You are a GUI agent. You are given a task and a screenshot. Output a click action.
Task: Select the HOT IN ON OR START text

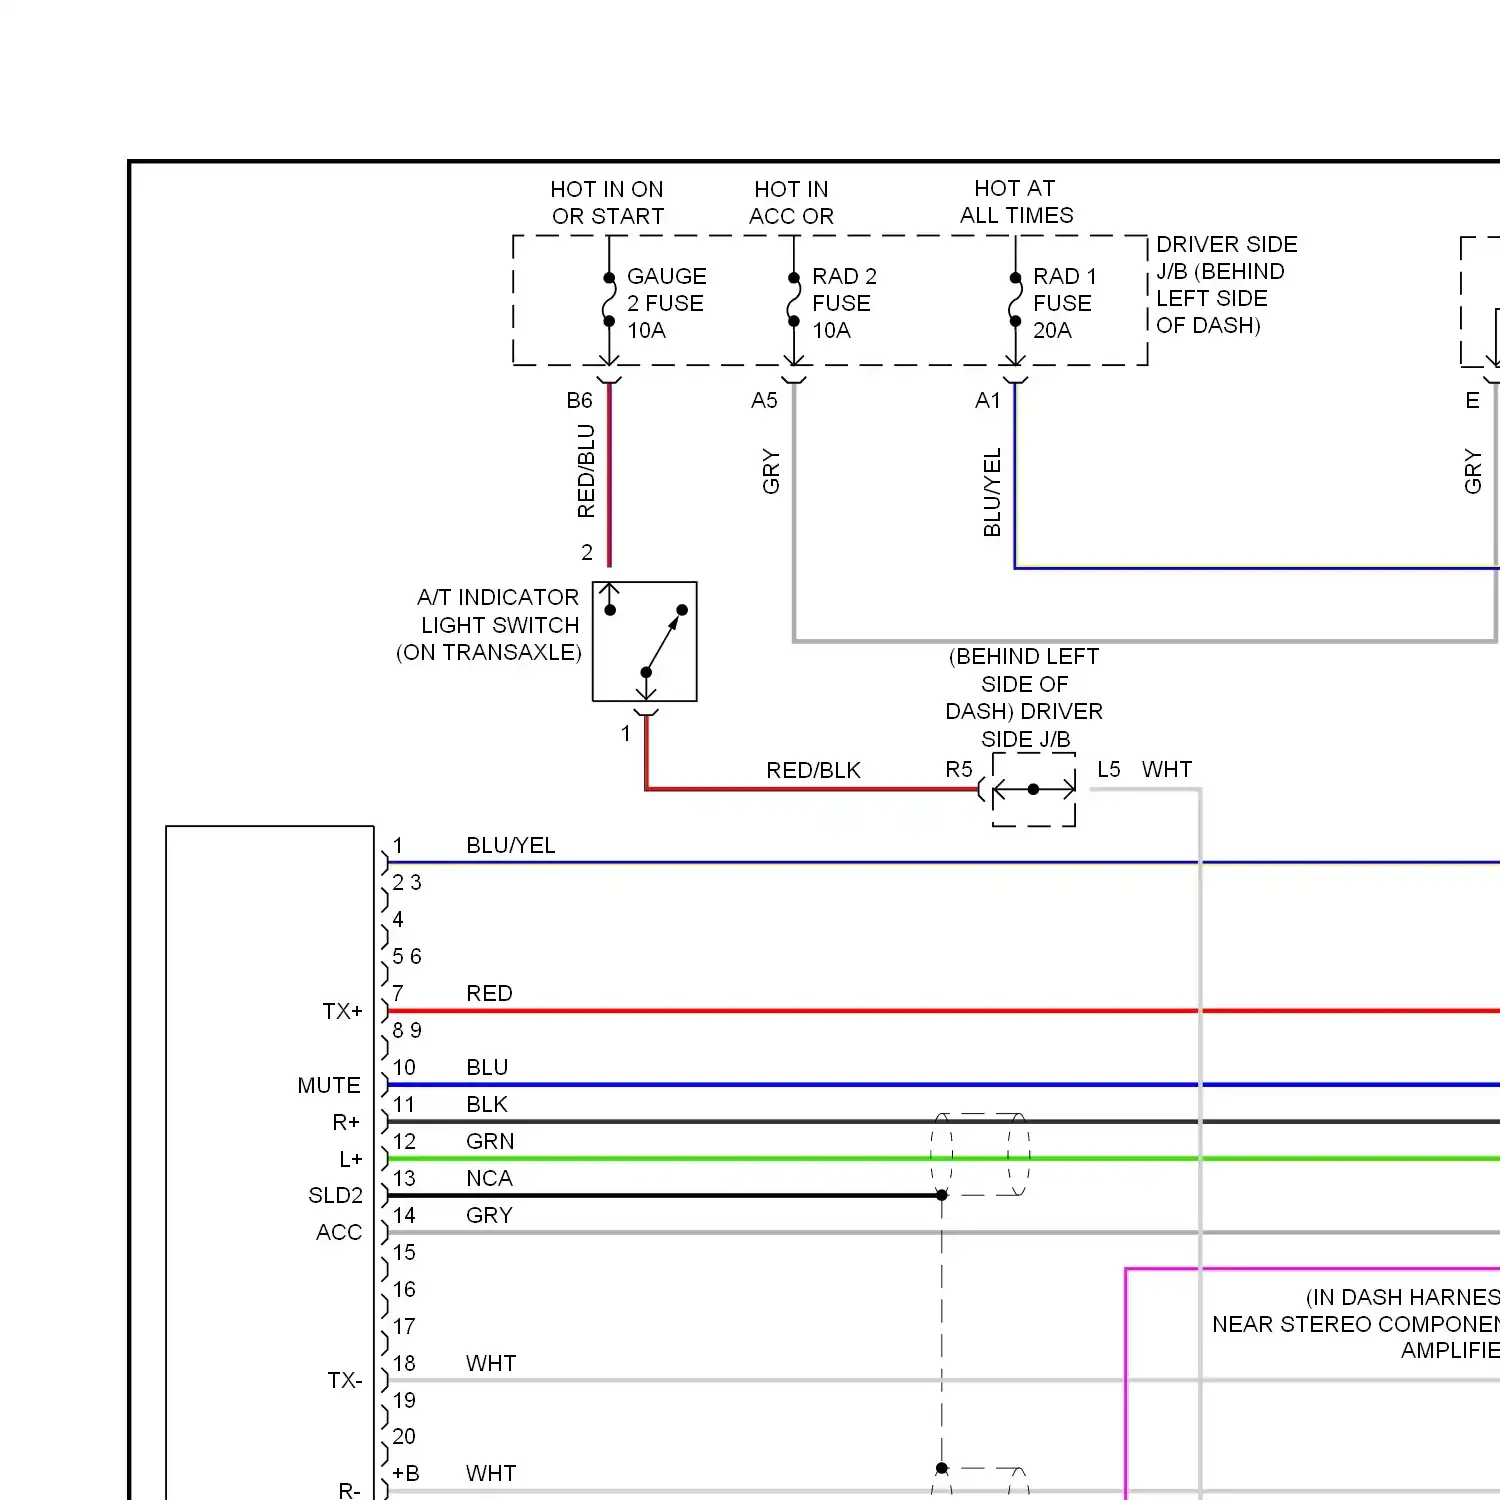[607, 202]
